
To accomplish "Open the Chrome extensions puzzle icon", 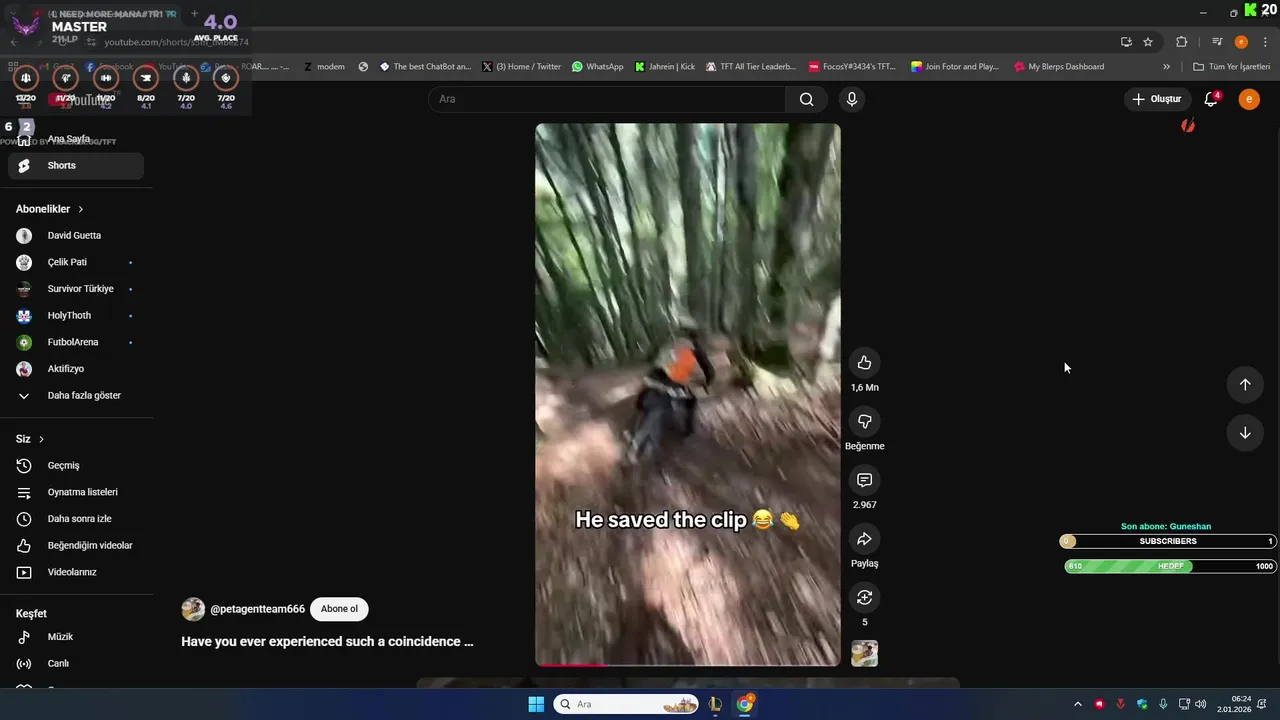I will (1182, 42).
